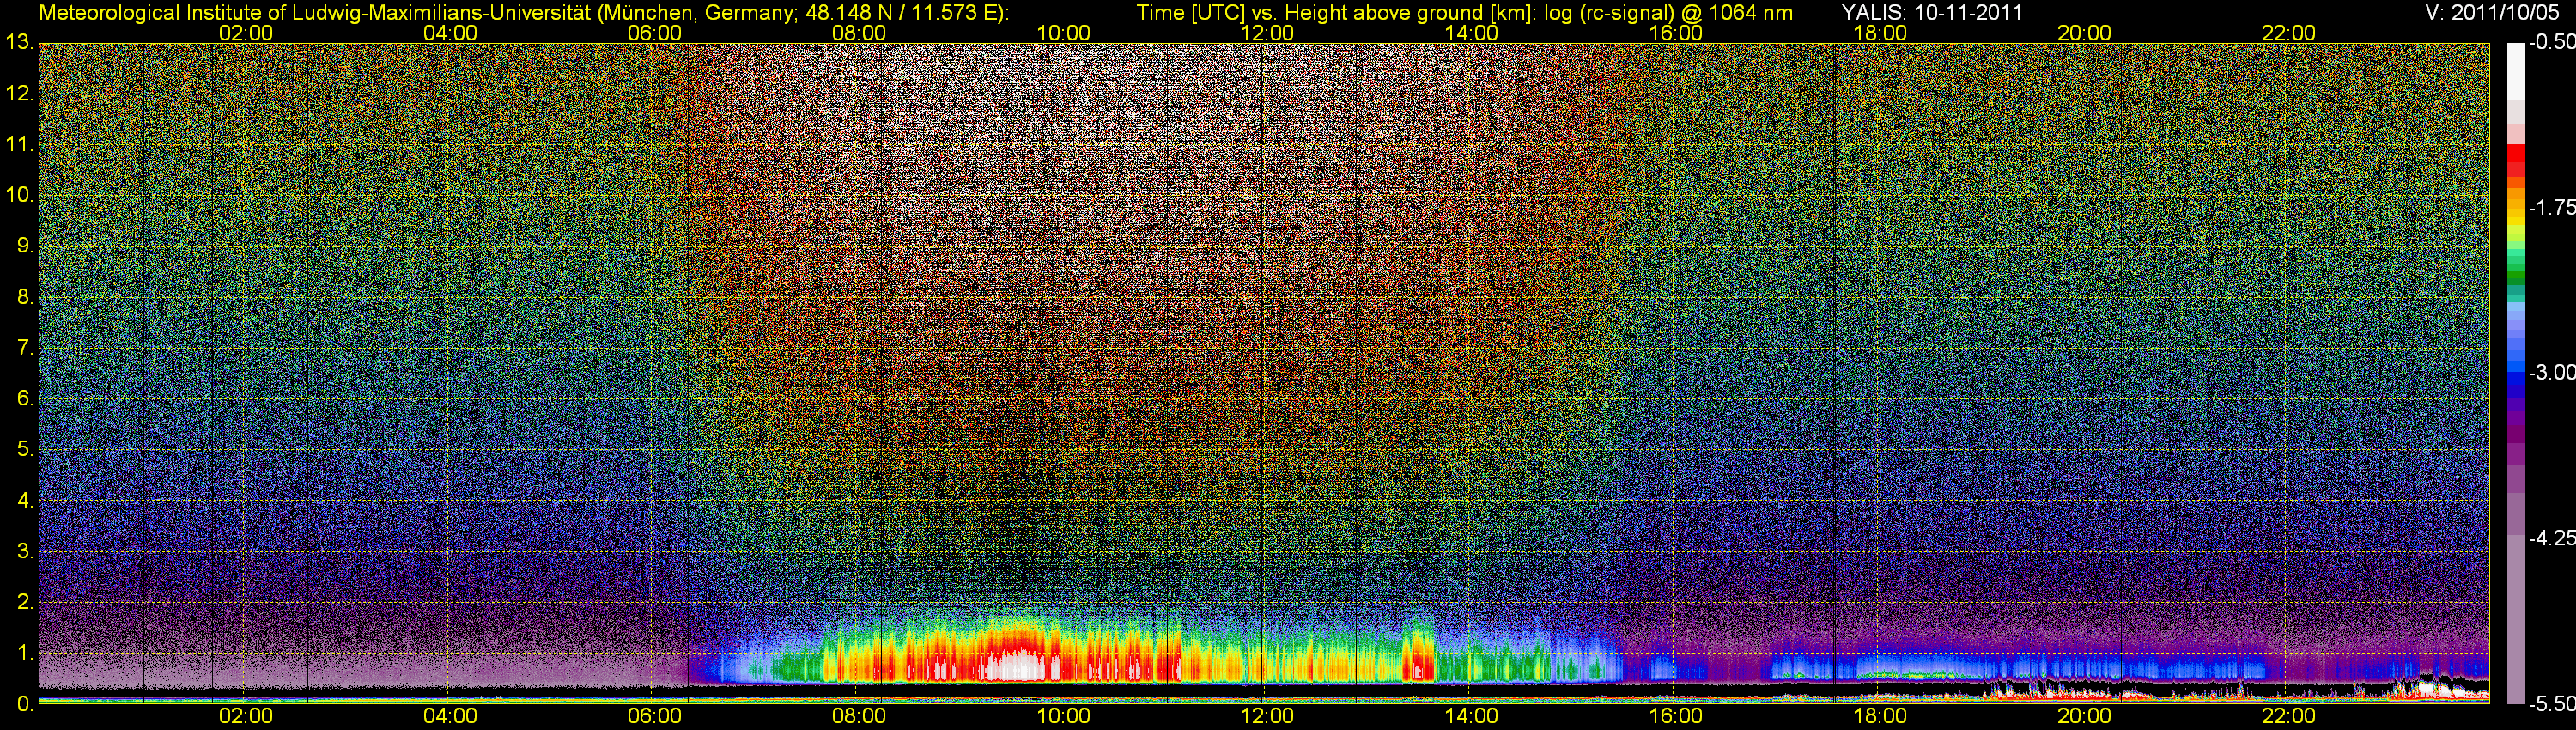Screen dimensions: 2576x730
Task: Click the 16:00 label on the bottom time axis
Action: 1676,716
